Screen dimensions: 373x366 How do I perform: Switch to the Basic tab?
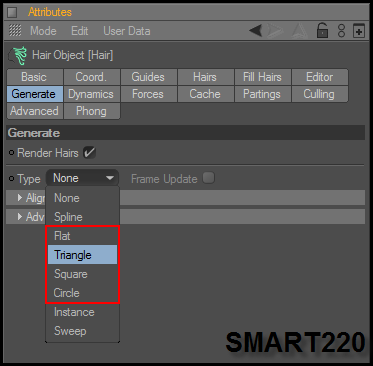(35, 77)
